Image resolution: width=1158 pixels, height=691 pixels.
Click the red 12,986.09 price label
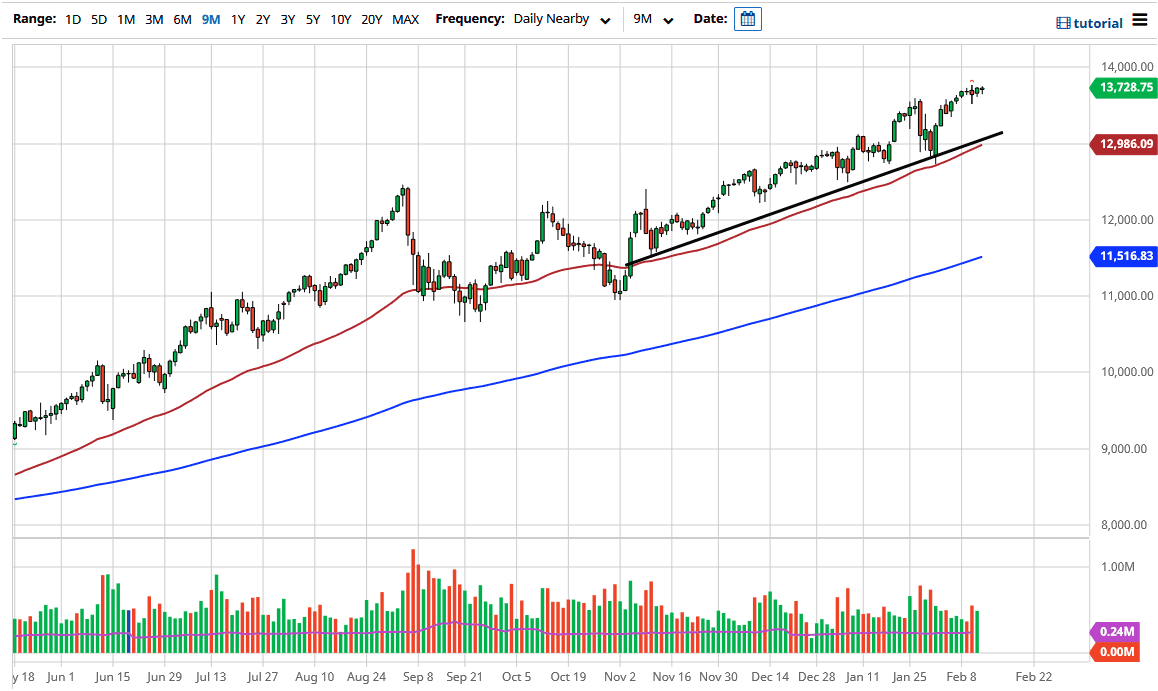[x=1124, y=144]
